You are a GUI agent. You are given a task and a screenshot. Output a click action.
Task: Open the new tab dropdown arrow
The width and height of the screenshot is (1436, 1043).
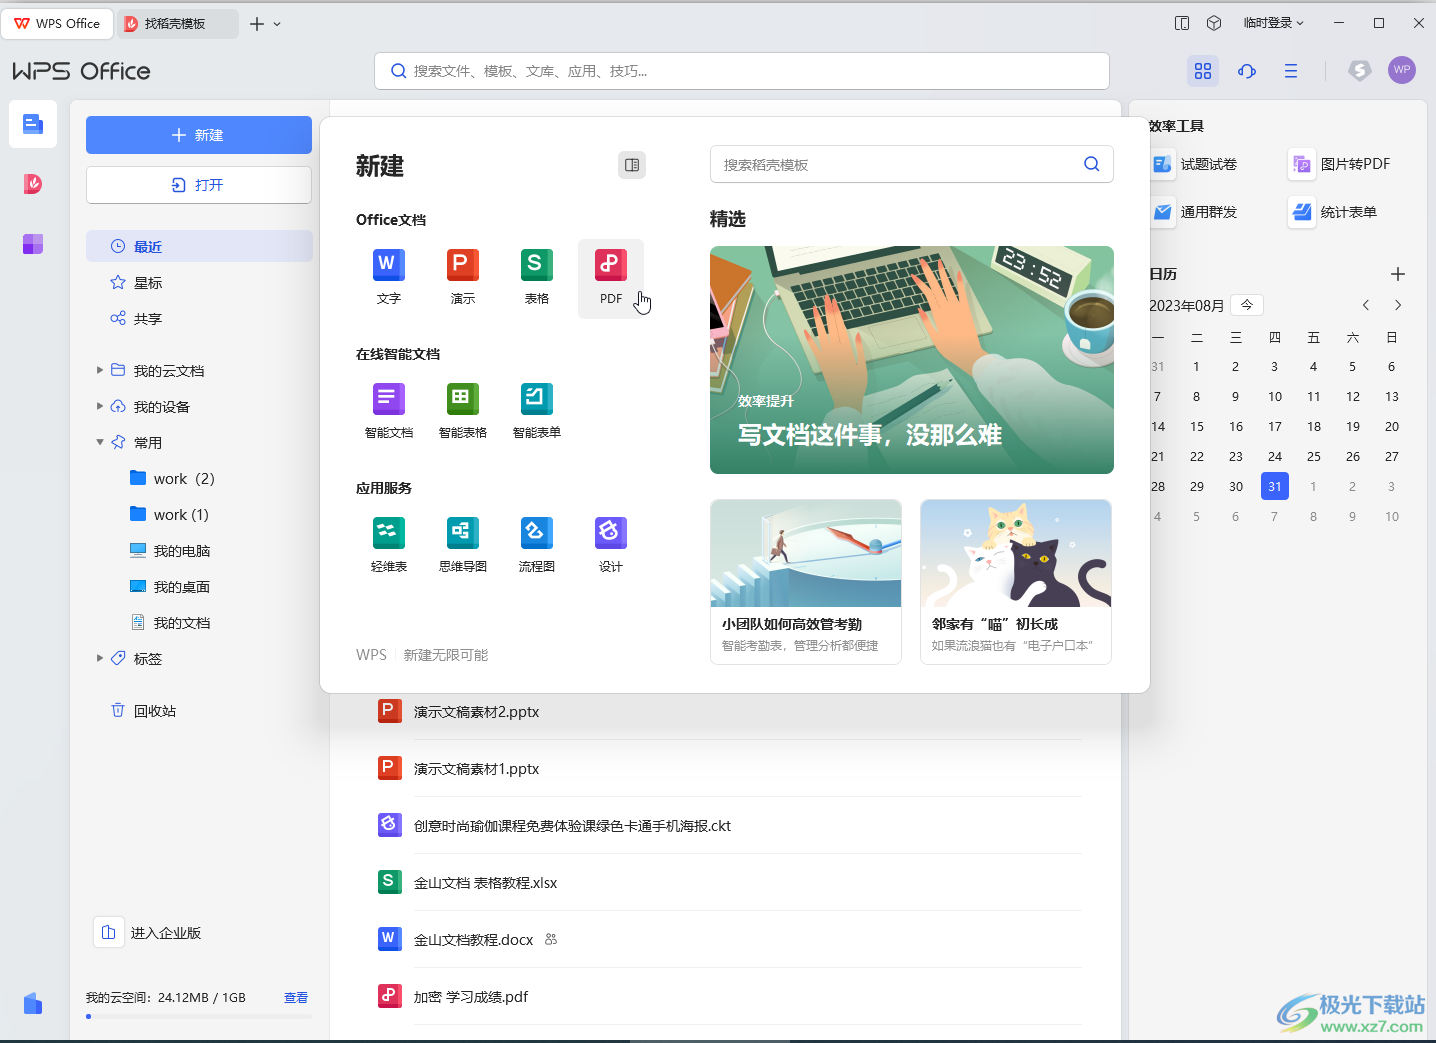(277, 24)
